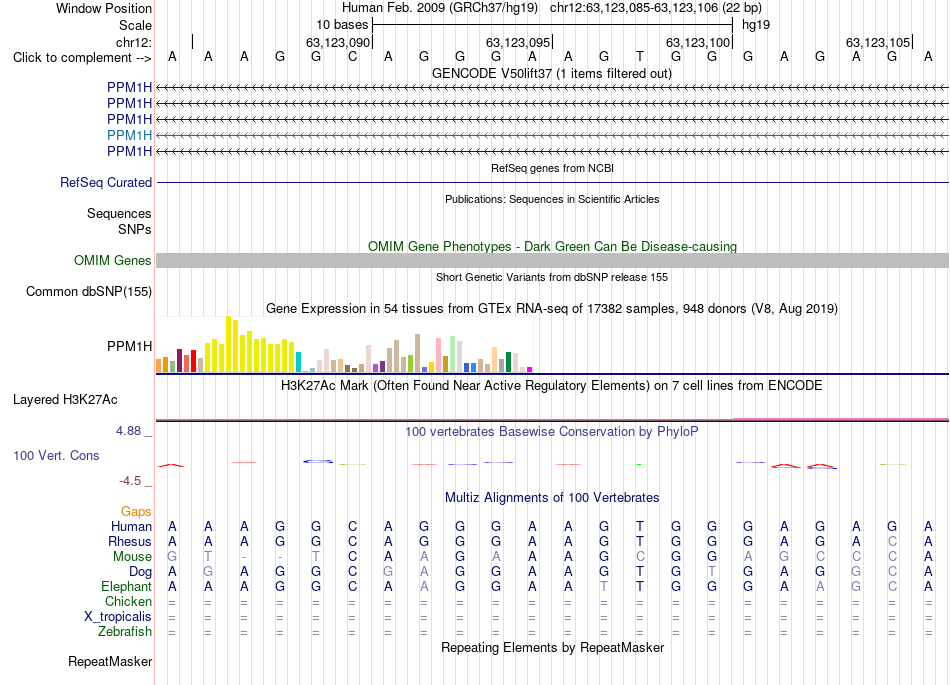
Task: Select the gray OMIM Genes bar
Action: pyautogui.click(x=552, y=260)
